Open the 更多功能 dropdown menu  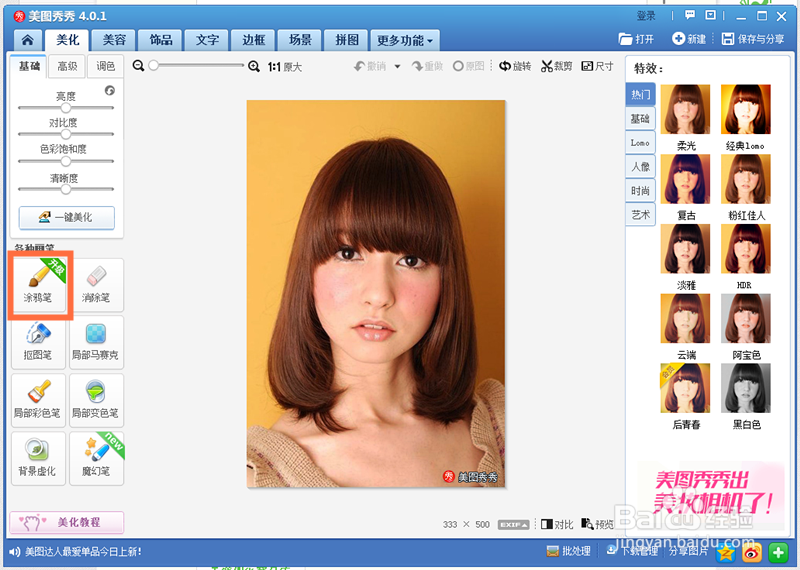point(405,40)
